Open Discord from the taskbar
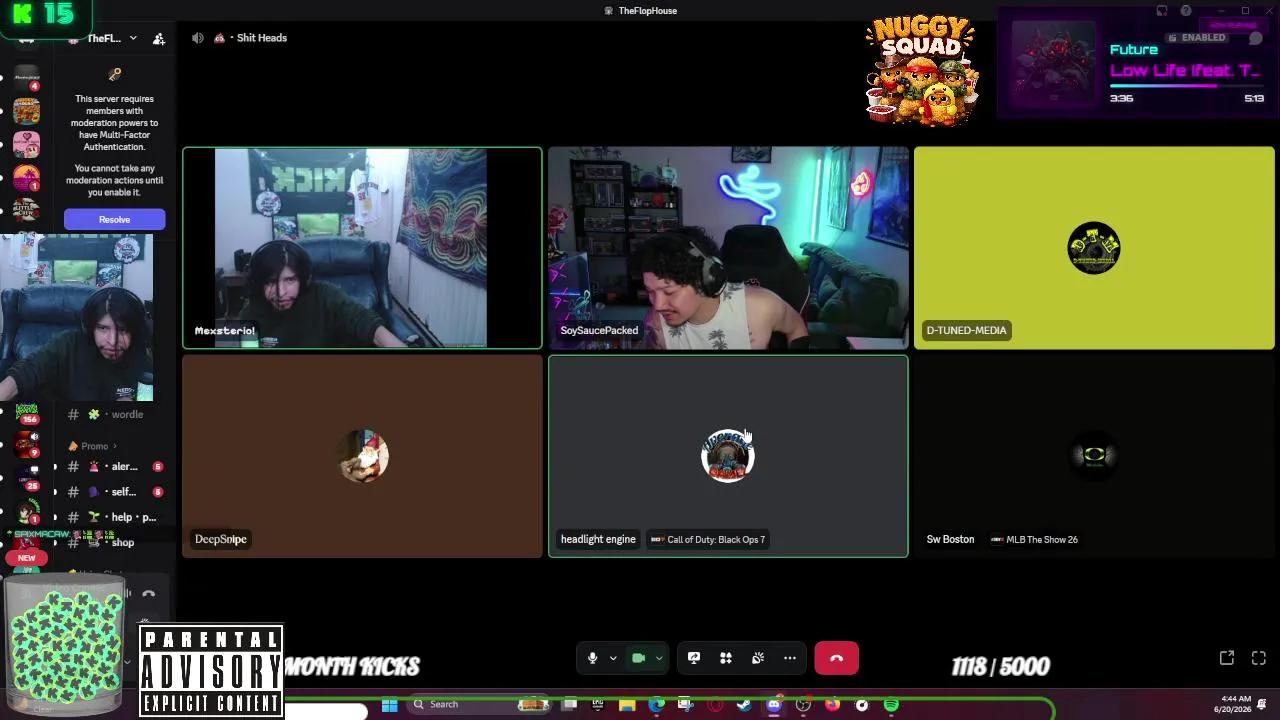The height and width of the screenshot is (720, 1280). (773, 705)
